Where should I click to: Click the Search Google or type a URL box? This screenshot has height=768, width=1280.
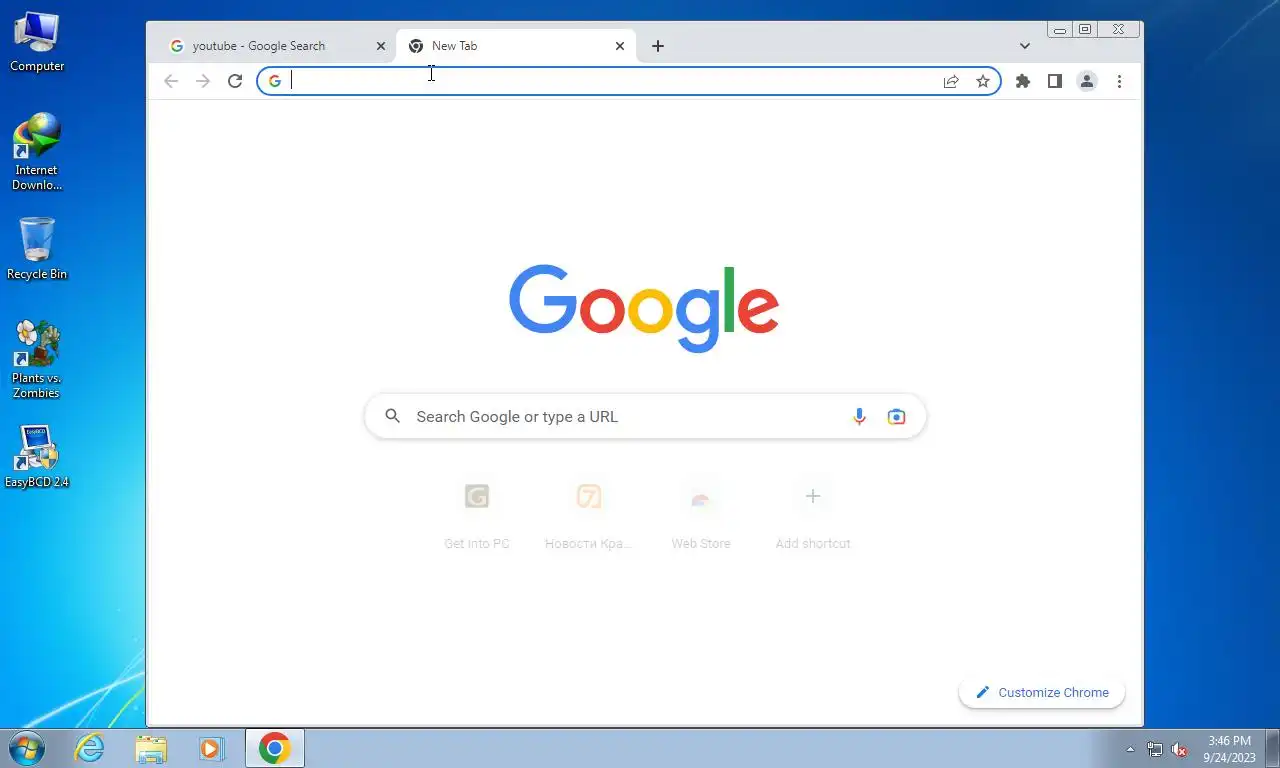pos(645,416)
